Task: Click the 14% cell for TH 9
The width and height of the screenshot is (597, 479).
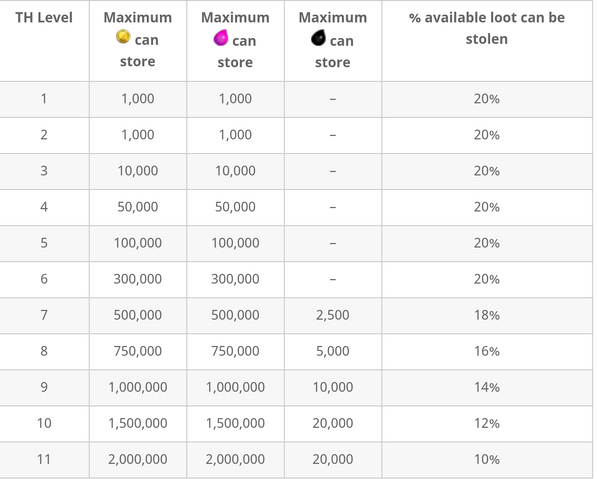Action: point(487,387)
